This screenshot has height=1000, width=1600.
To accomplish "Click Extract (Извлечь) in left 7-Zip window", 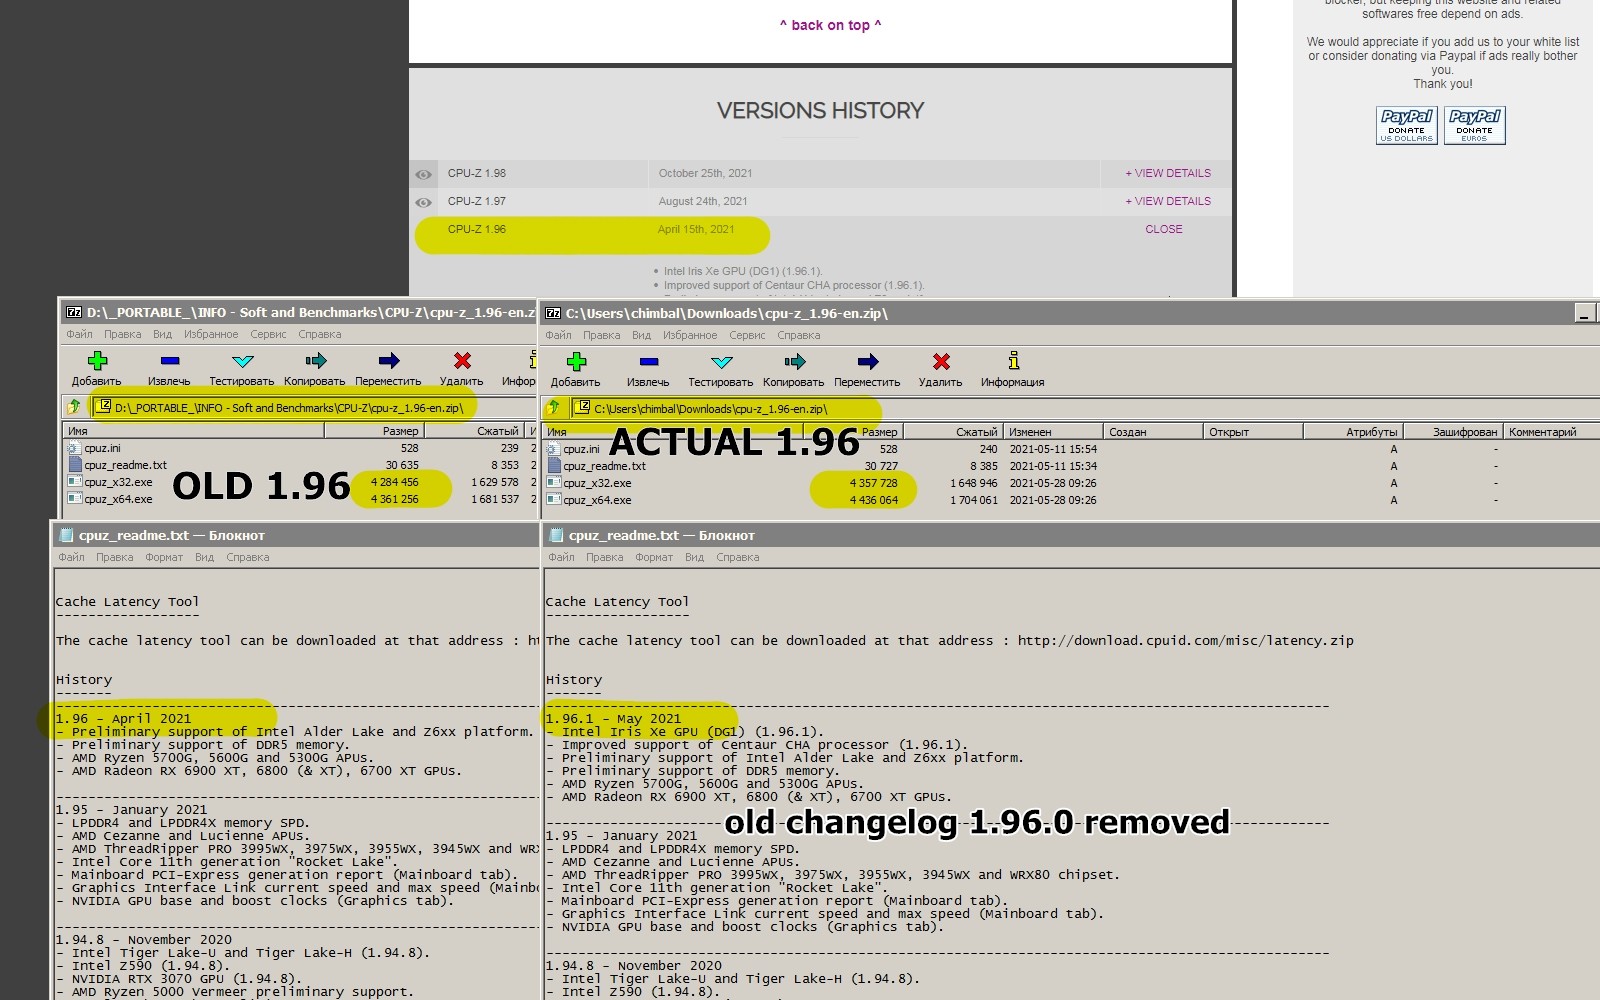I will [x=169, y=368].
